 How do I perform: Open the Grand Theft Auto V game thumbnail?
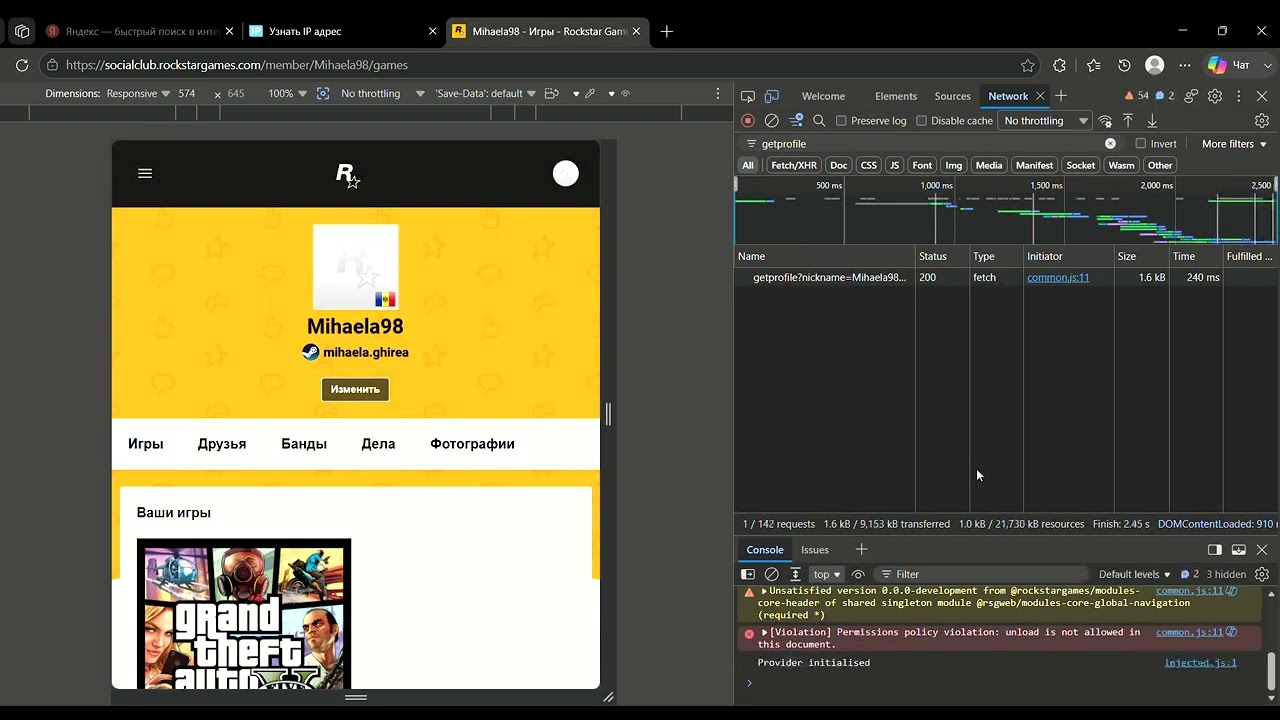[244, 613]
